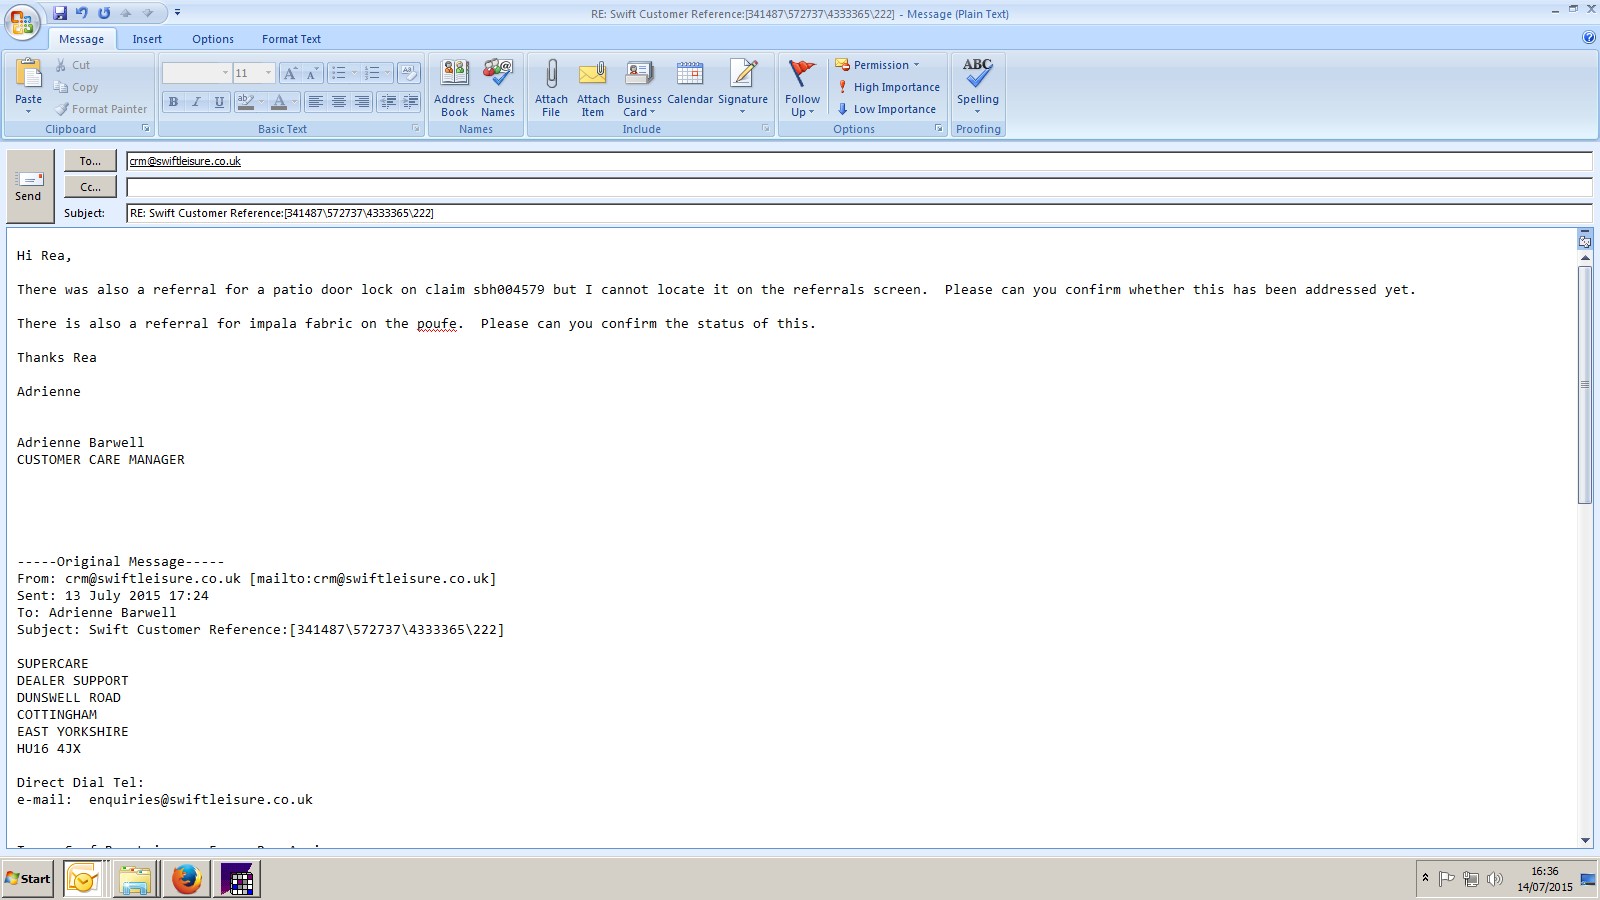Click the Cc input field
This screenshot has height=900, width=1600.
tap(859, 187)
